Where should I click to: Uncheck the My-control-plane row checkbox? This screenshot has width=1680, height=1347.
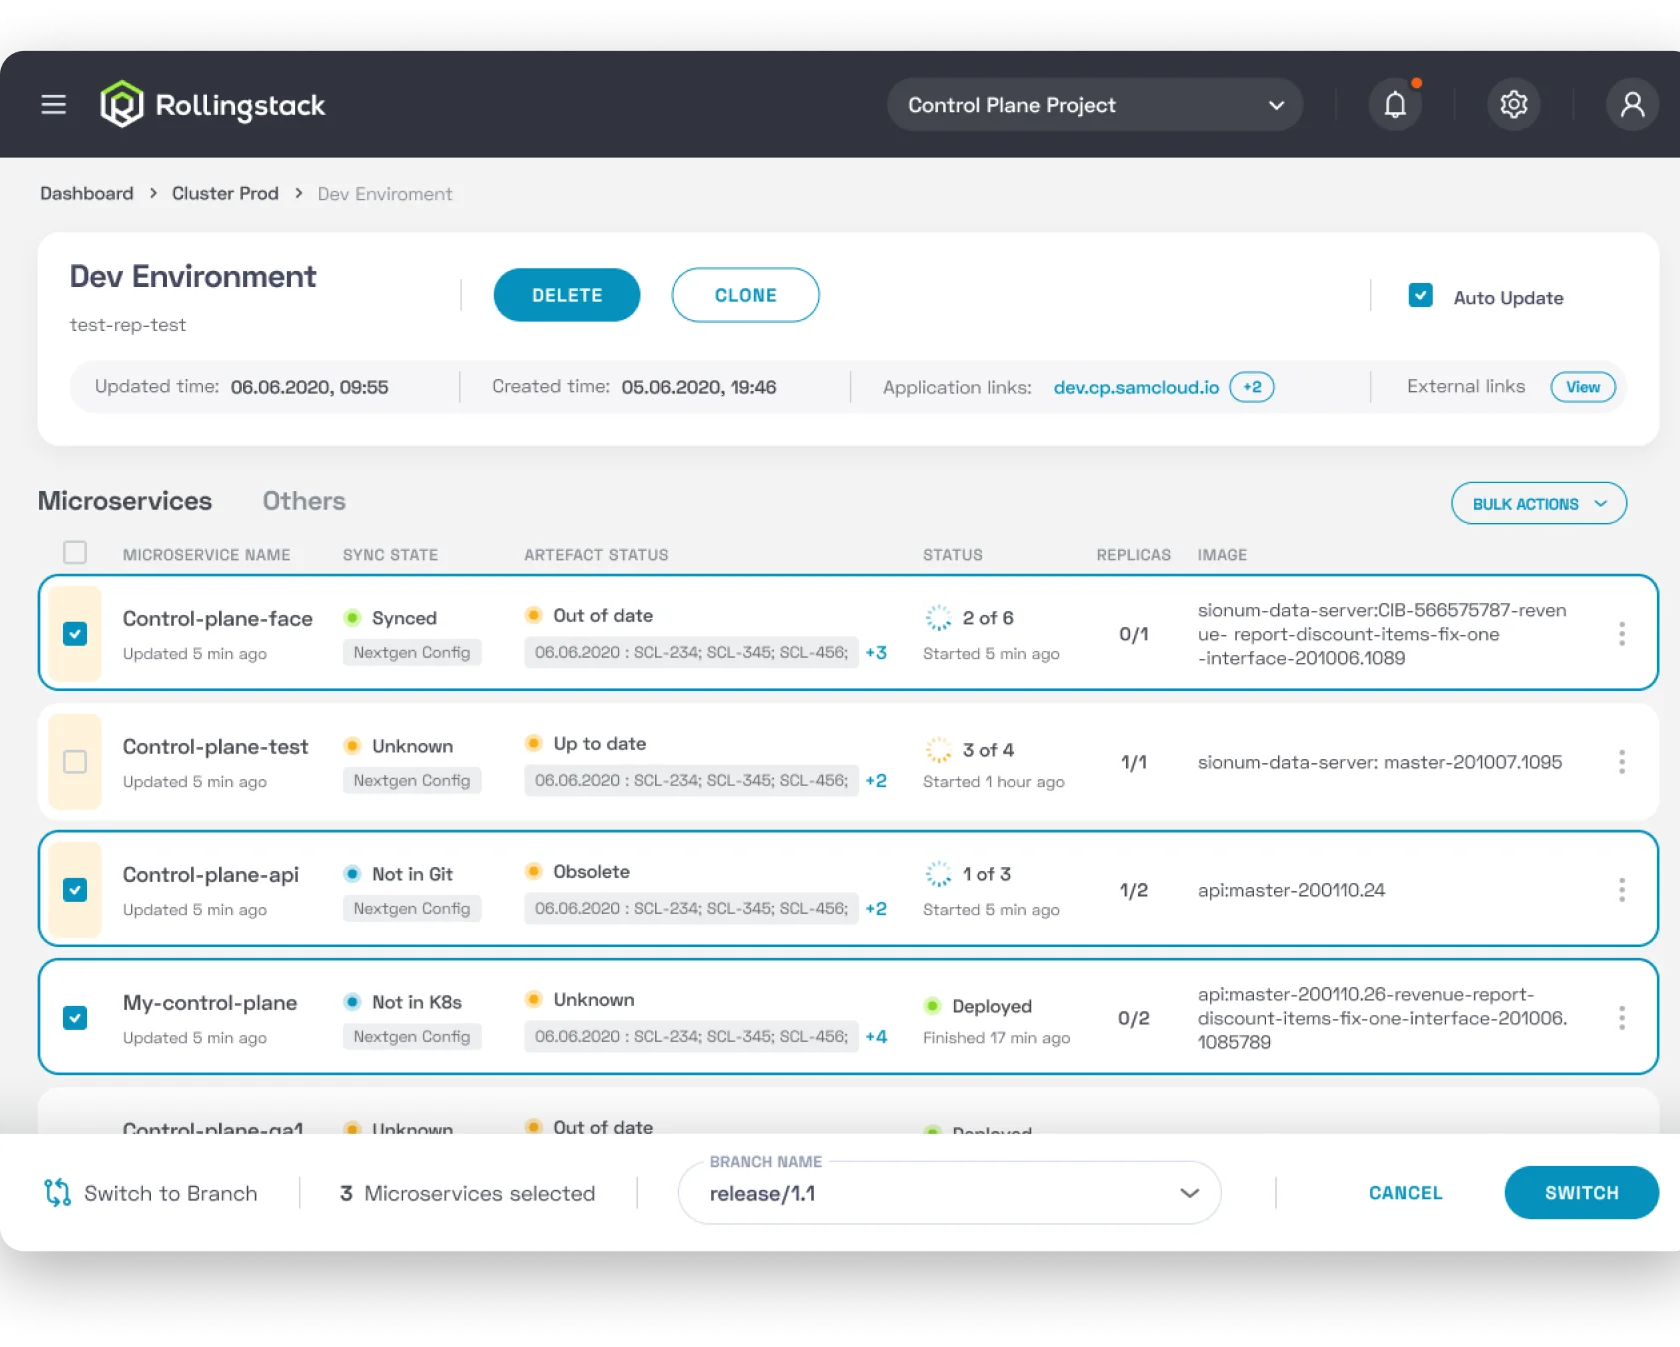[75, 1018]
